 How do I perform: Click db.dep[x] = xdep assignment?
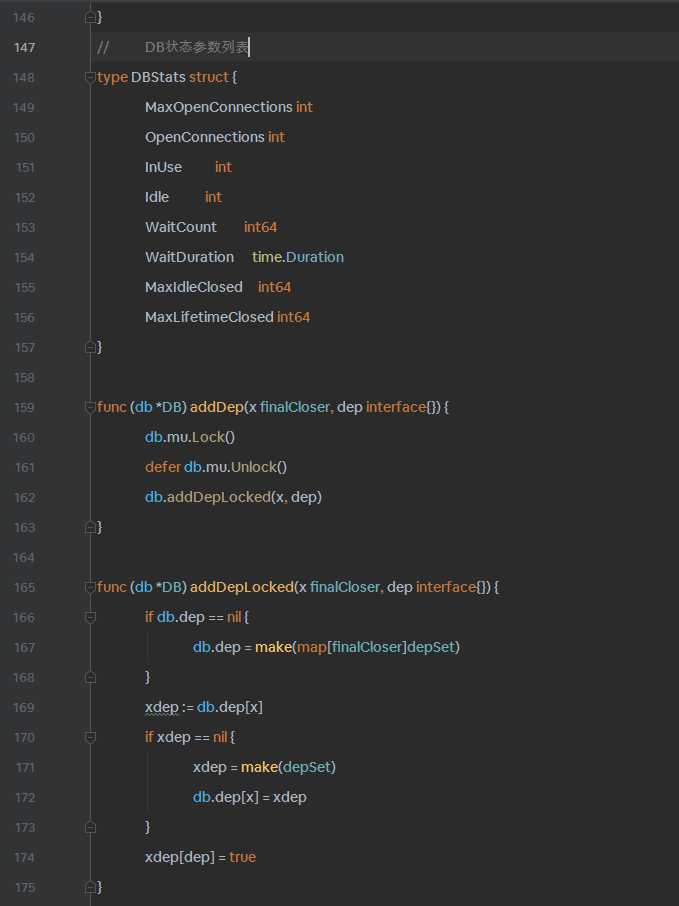point(250,798)
